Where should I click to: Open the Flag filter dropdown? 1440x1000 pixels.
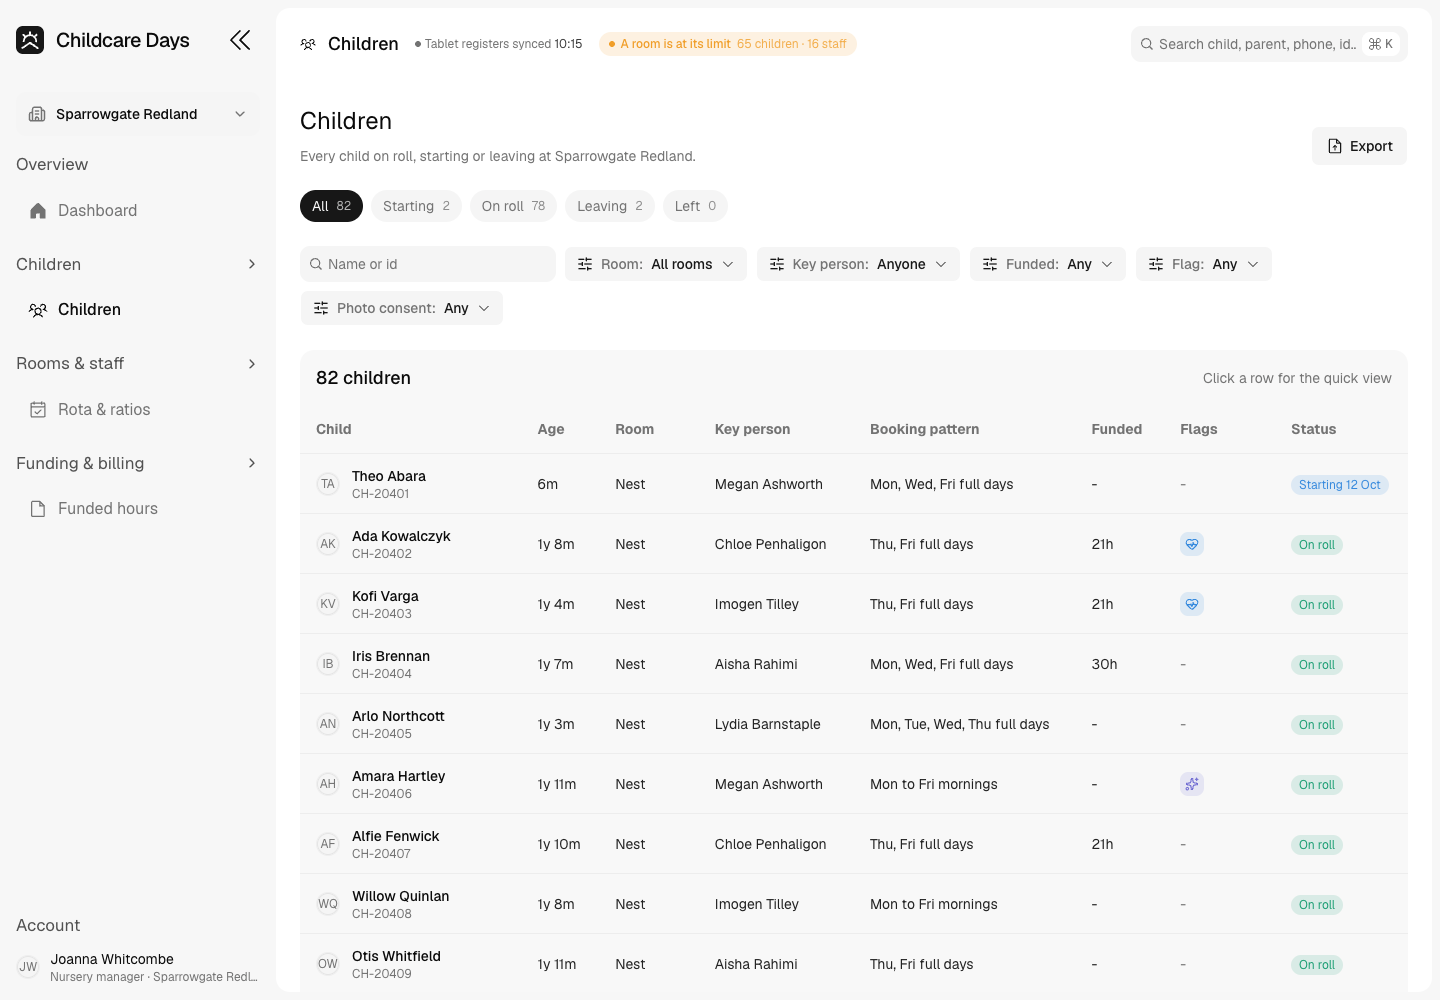pos(1204,264)
